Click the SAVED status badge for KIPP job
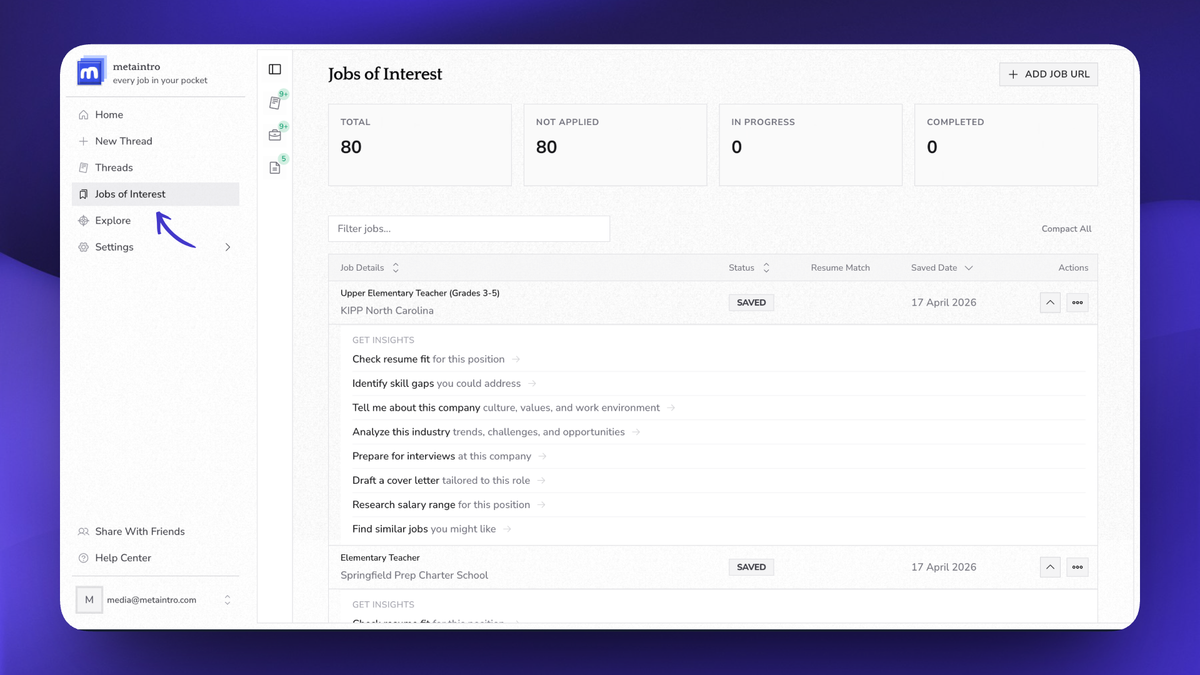This screenshot has width=1200, height=675. click(751, 302)
